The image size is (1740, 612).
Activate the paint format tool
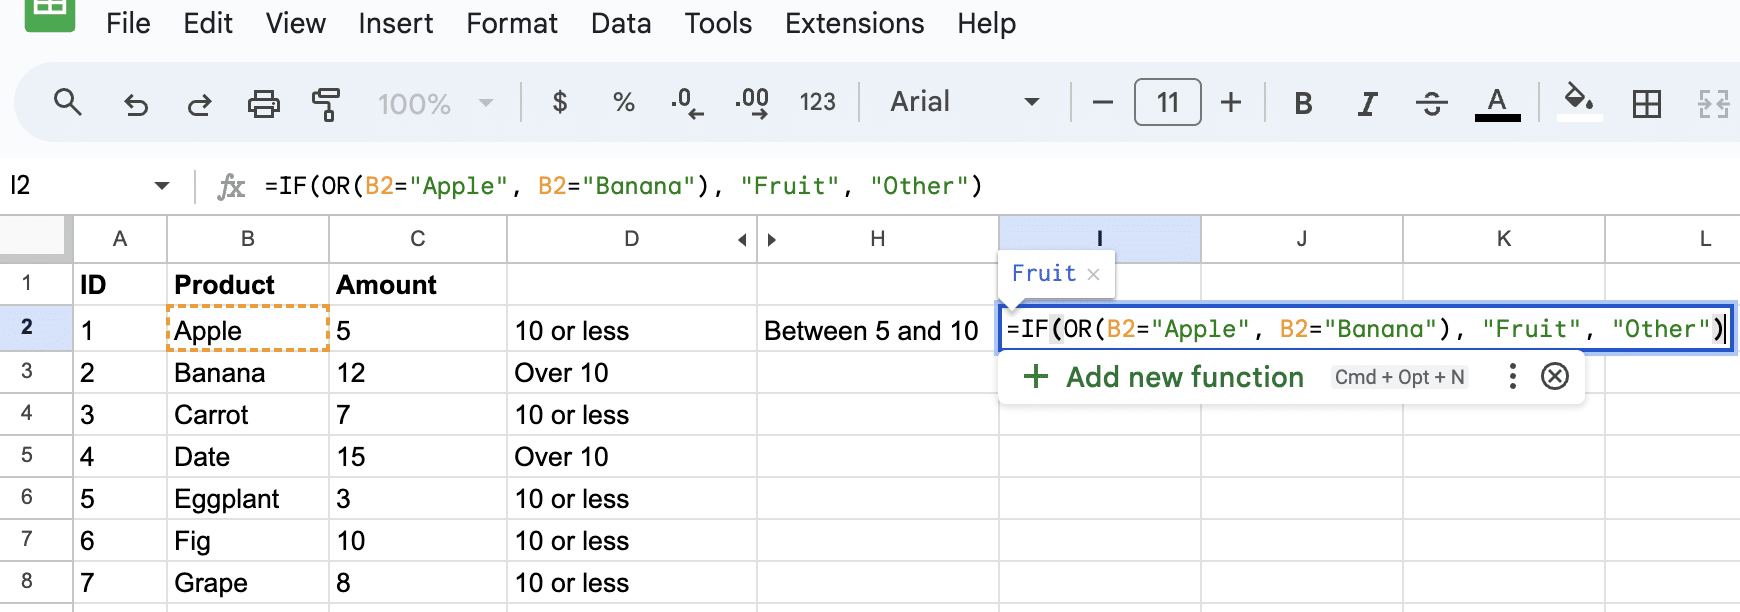pos(326,103)
